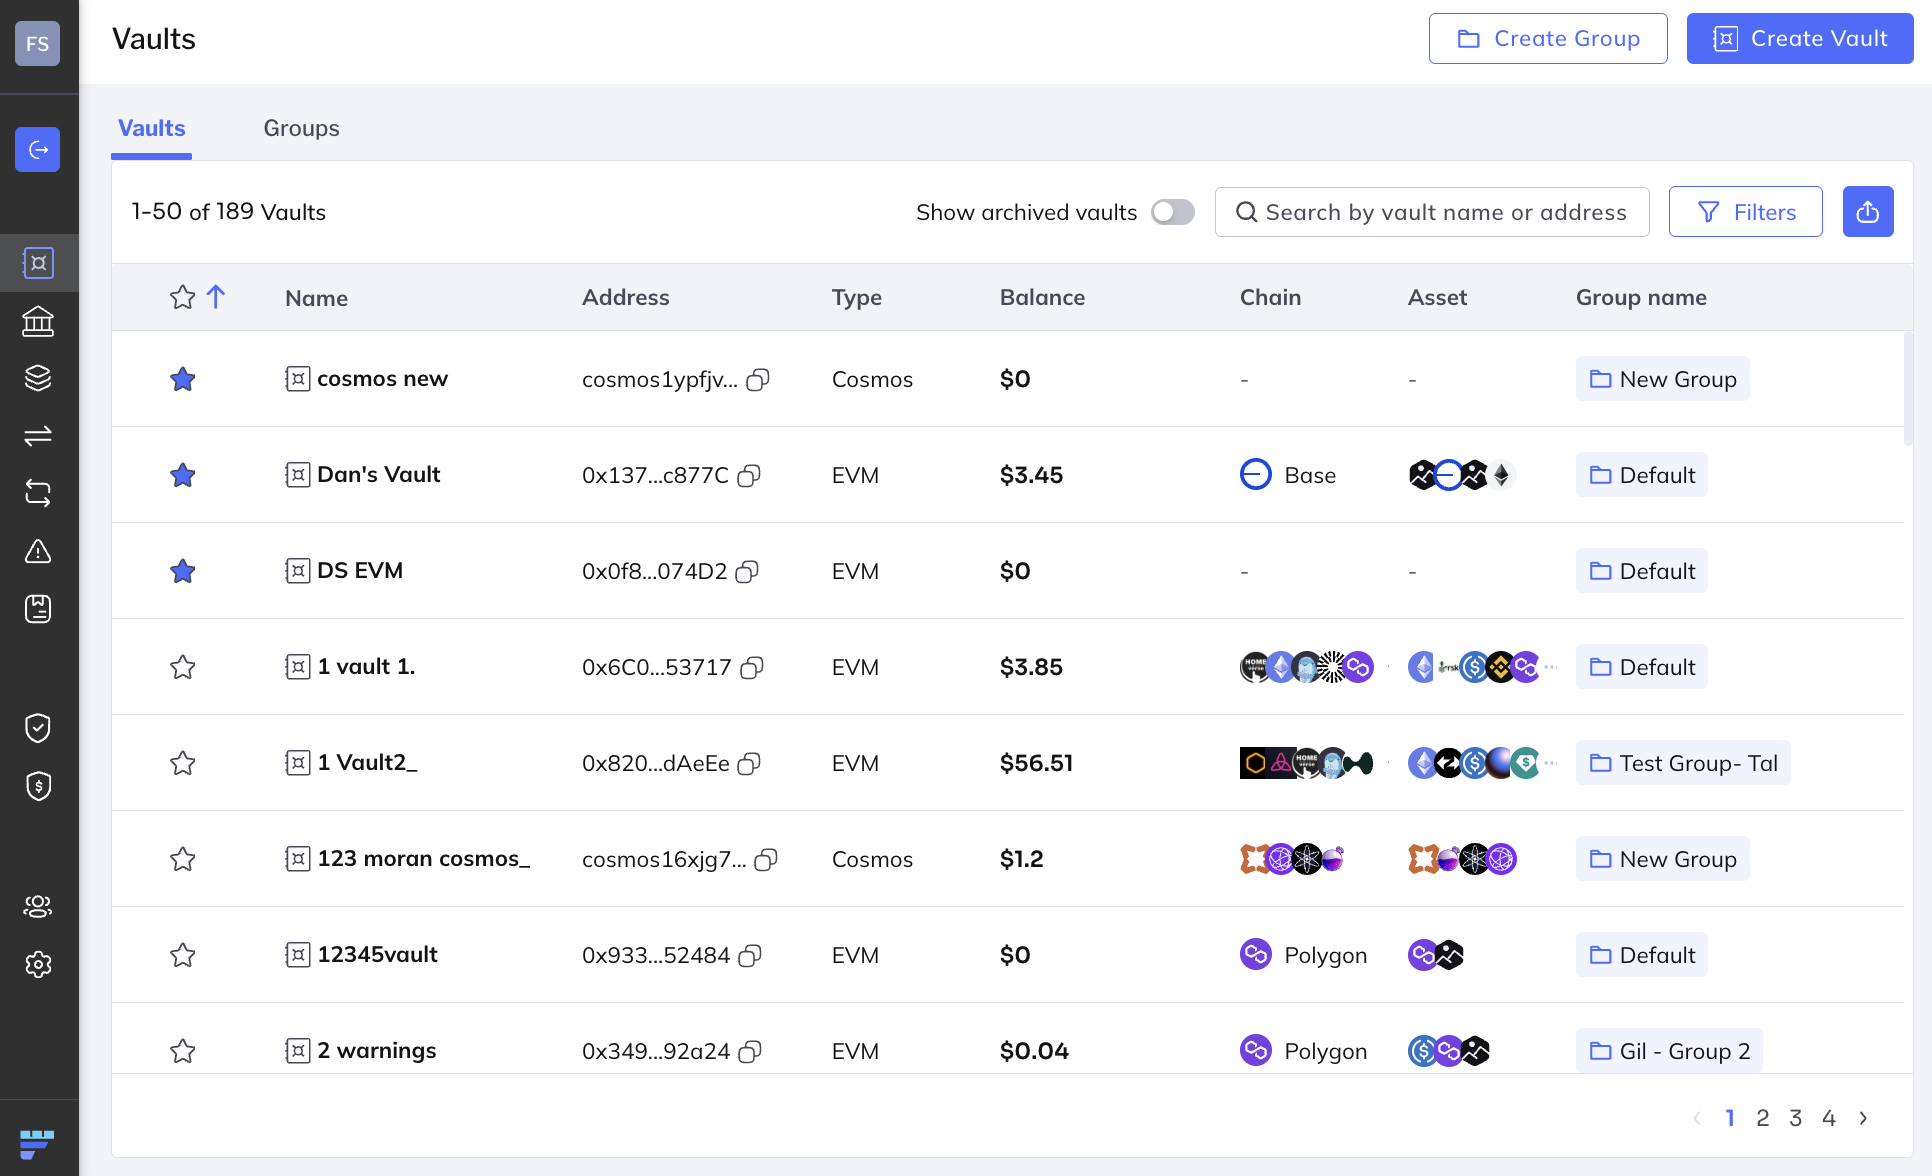This screenshot has width=1932, height=1176.
Task: Click the star icon in table header
Action: point(182,297)
